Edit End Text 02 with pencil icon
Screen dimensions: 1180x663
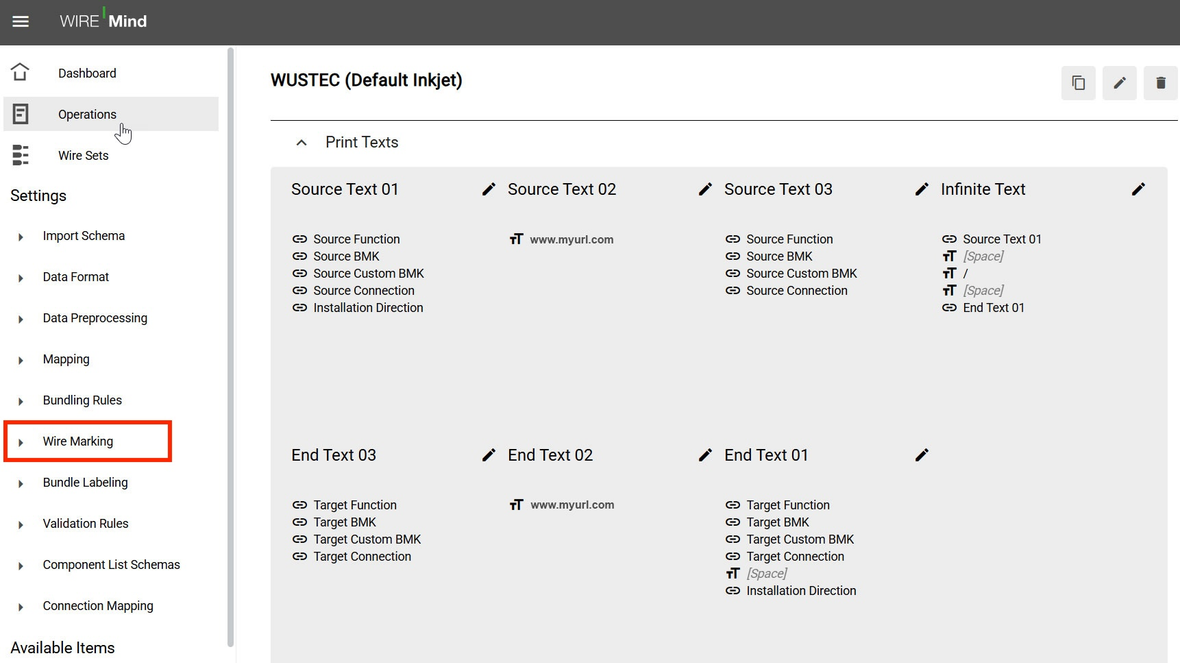pos(705,455)
